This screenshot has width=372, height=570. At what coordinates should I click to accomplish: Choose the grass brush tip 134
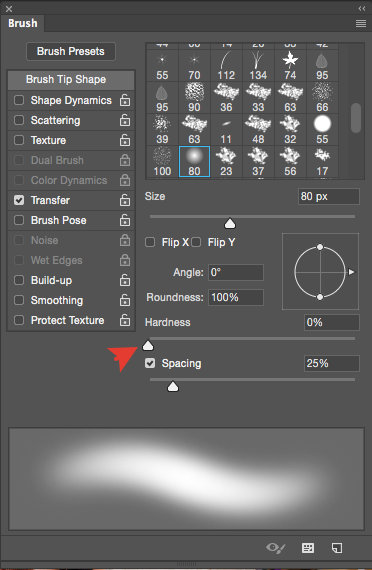258,65
